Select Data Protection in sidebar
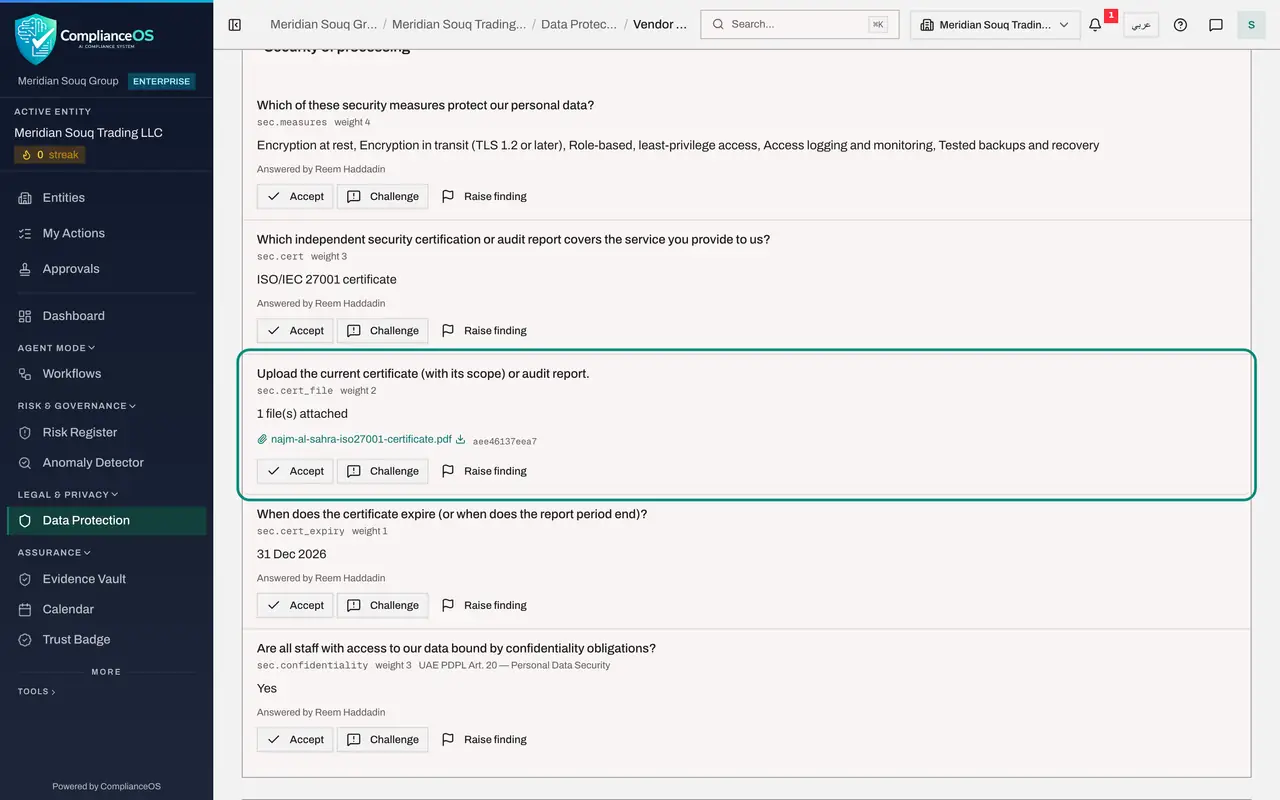This screenshot has width=1280, height=800. coord(106,521)
